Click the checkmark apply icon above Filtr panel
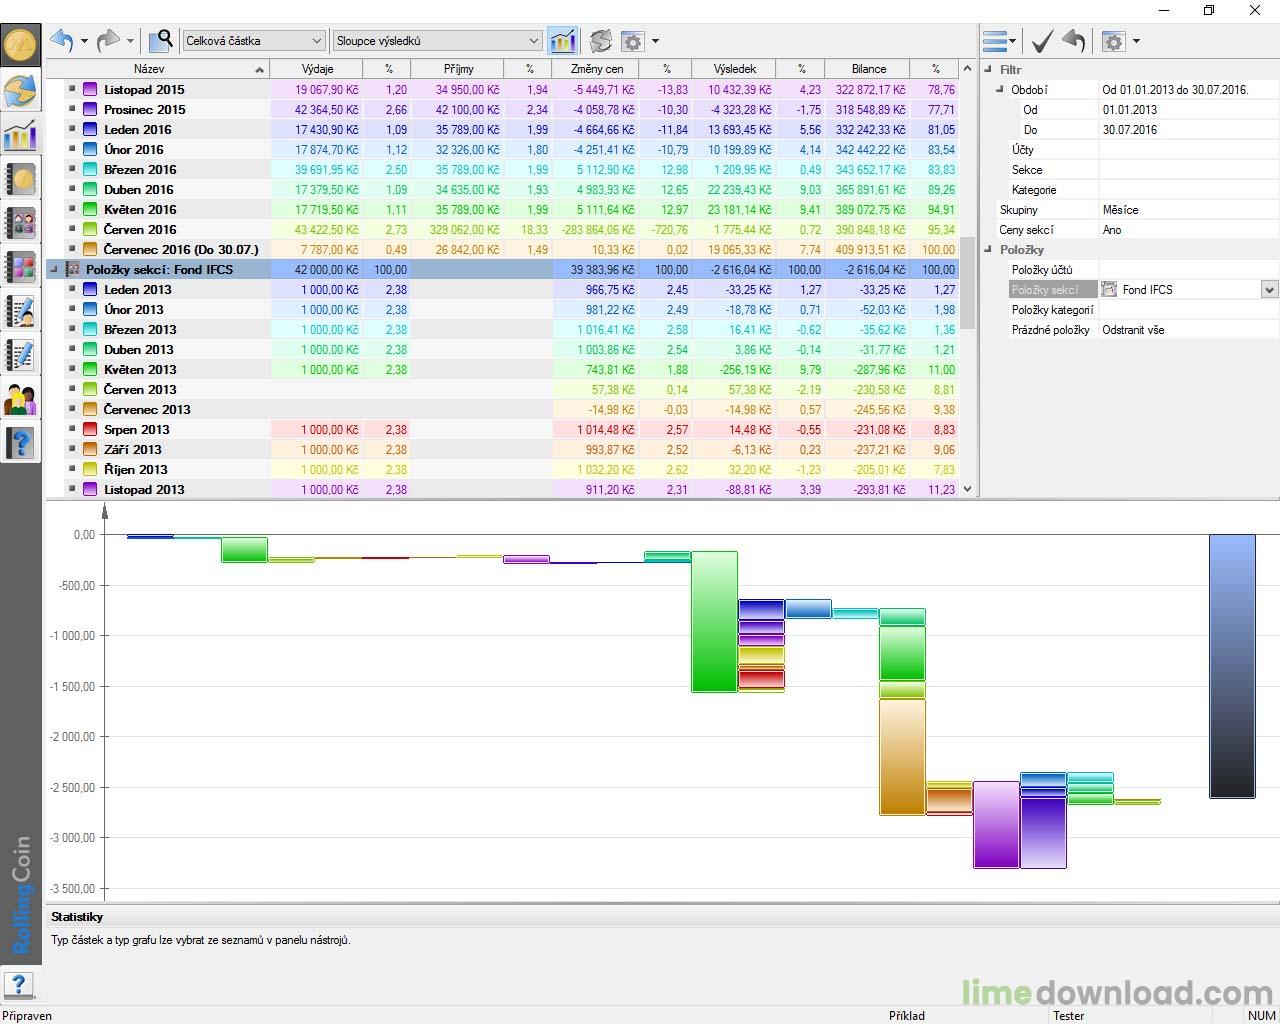Screen dimensions: 1280x1024 pos(1040,41)
